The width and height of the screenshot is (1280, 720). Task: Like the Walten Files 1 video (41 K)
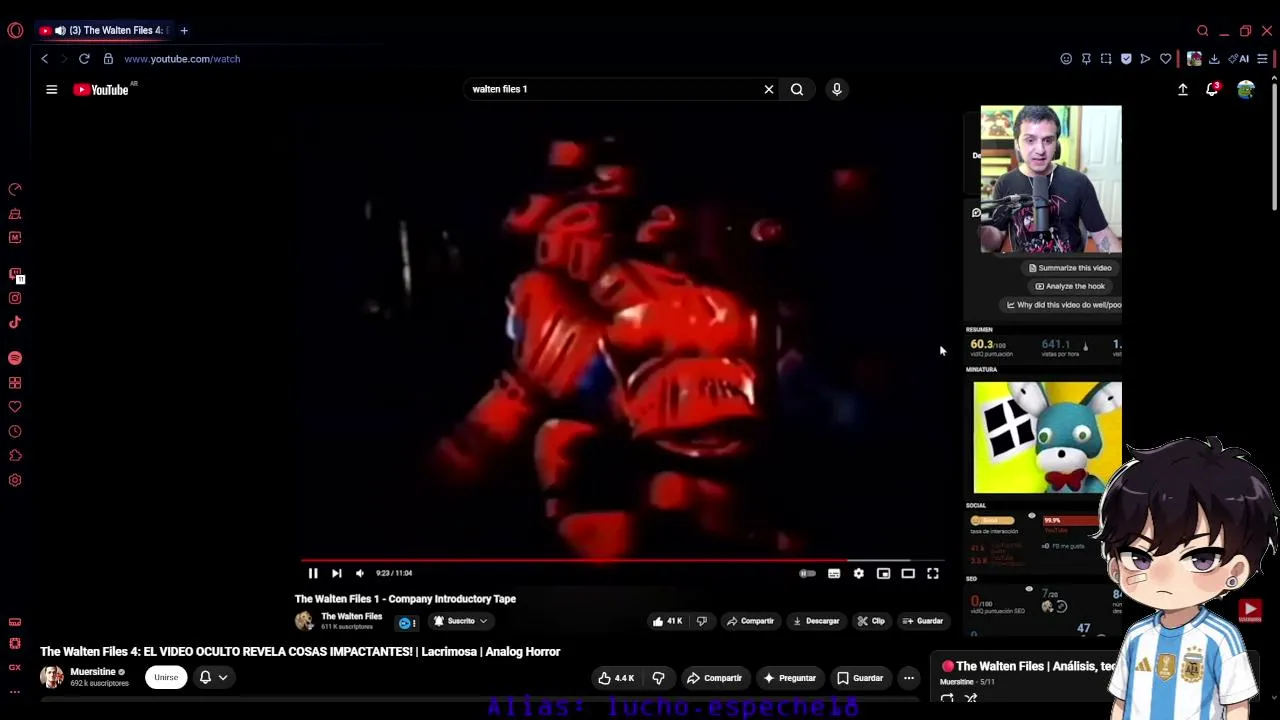point(667,621)
